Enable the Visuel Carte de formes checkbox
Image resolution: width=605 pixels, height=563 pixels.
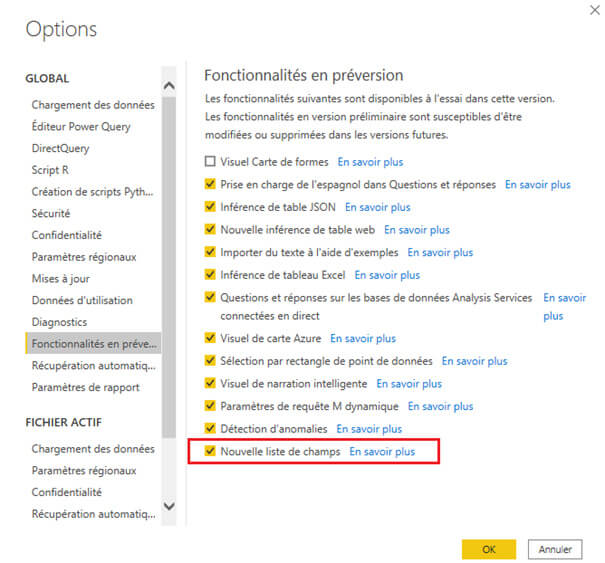click(x=210, y=161)
